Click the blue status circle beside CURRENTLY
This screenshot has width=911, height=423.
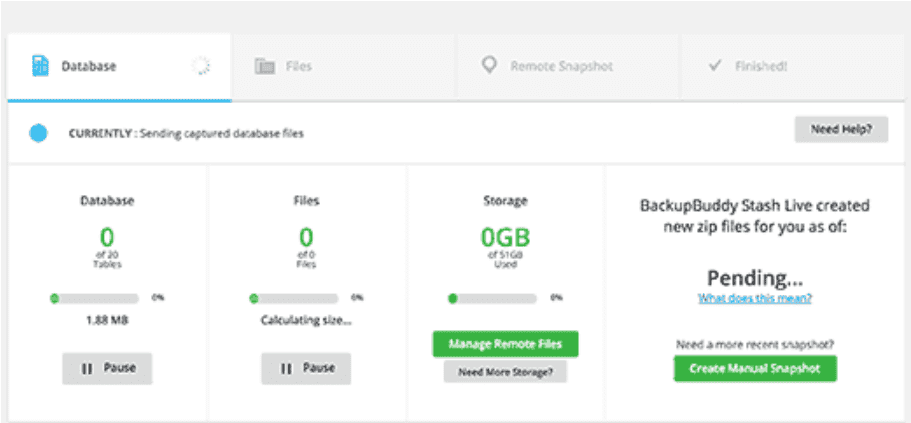pyautogui.click(x=38, y=134)
